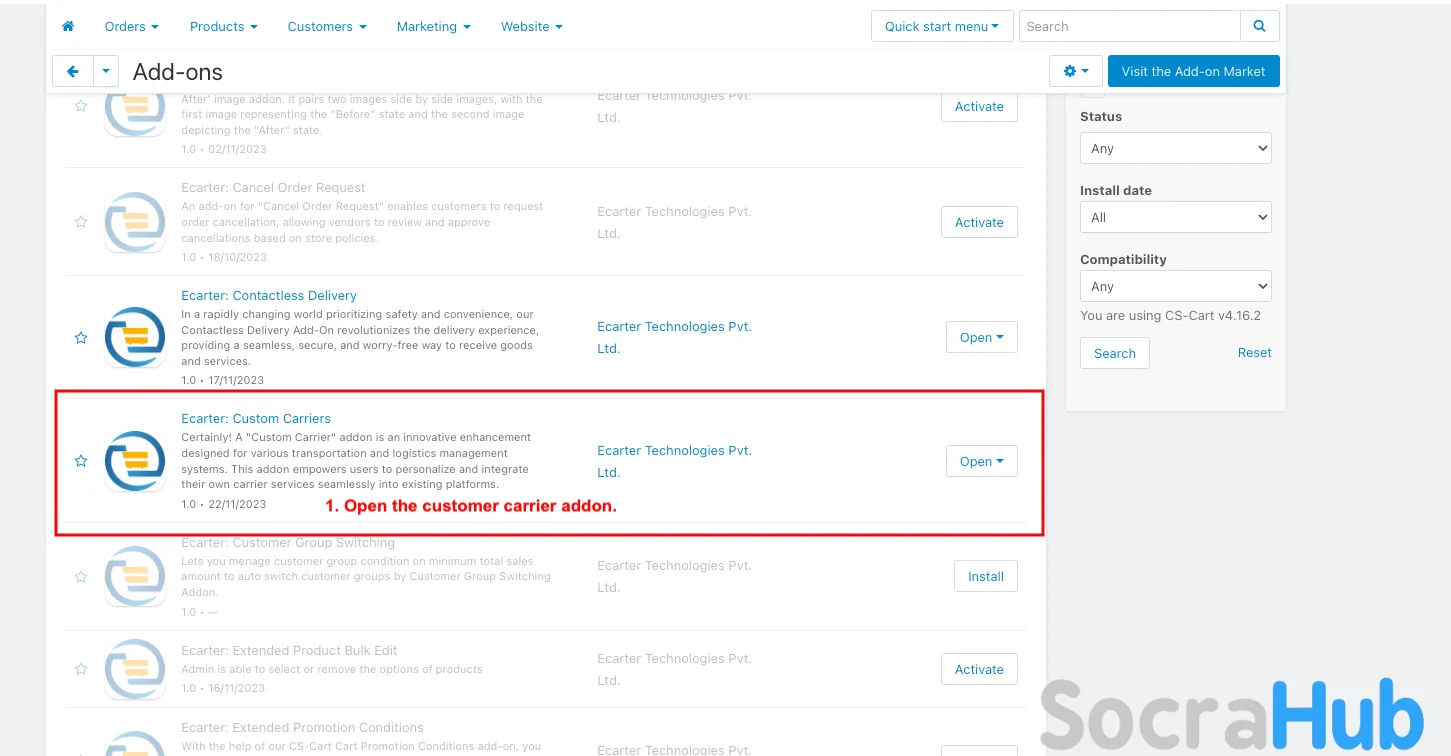Activate the Extended Product Bulk Edit add-on
This screenshot has width=1451, height=756.
click(x=979, y=669)
